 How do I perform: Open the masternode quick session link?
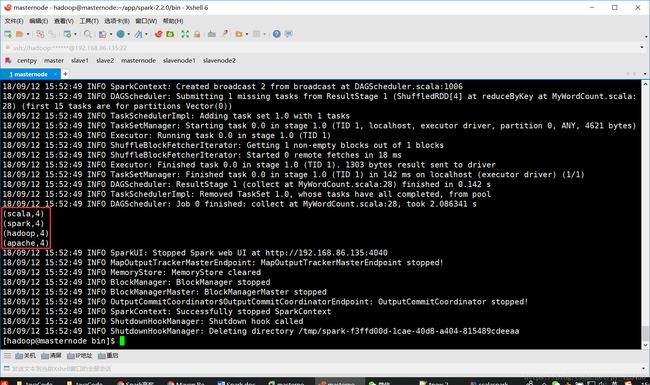(138, 61)
